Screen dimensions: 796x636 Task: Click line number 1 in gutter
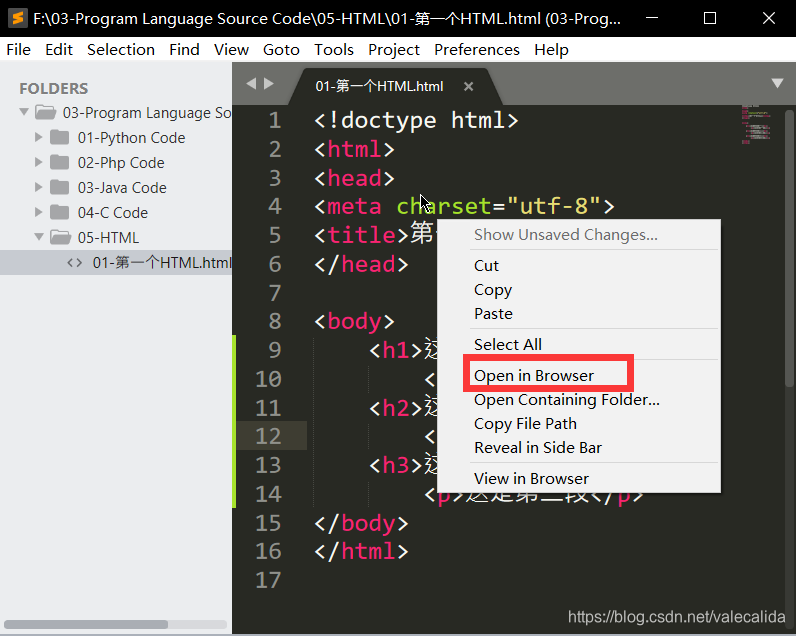click(x=275, y=120)
